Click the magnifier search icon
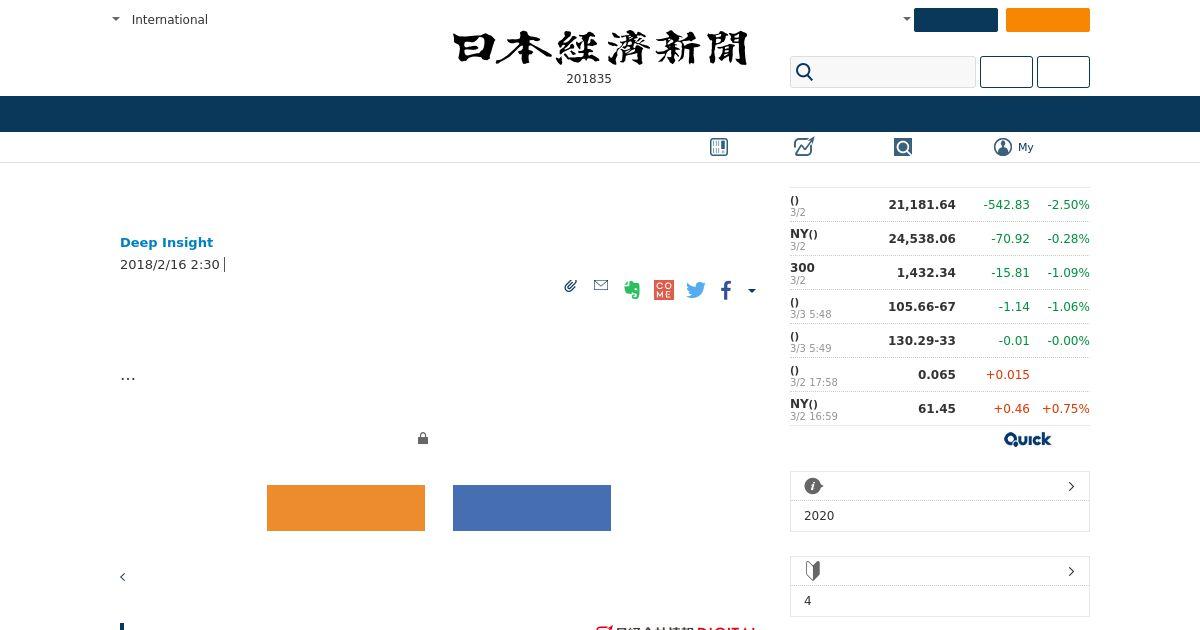Screen dimensions: 1200x630 [x=805, y=72]
